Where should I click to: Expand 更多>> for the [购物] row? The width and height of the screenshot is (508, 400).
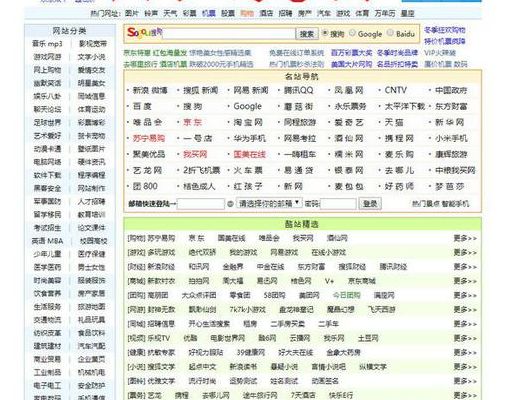pos(465,238)
